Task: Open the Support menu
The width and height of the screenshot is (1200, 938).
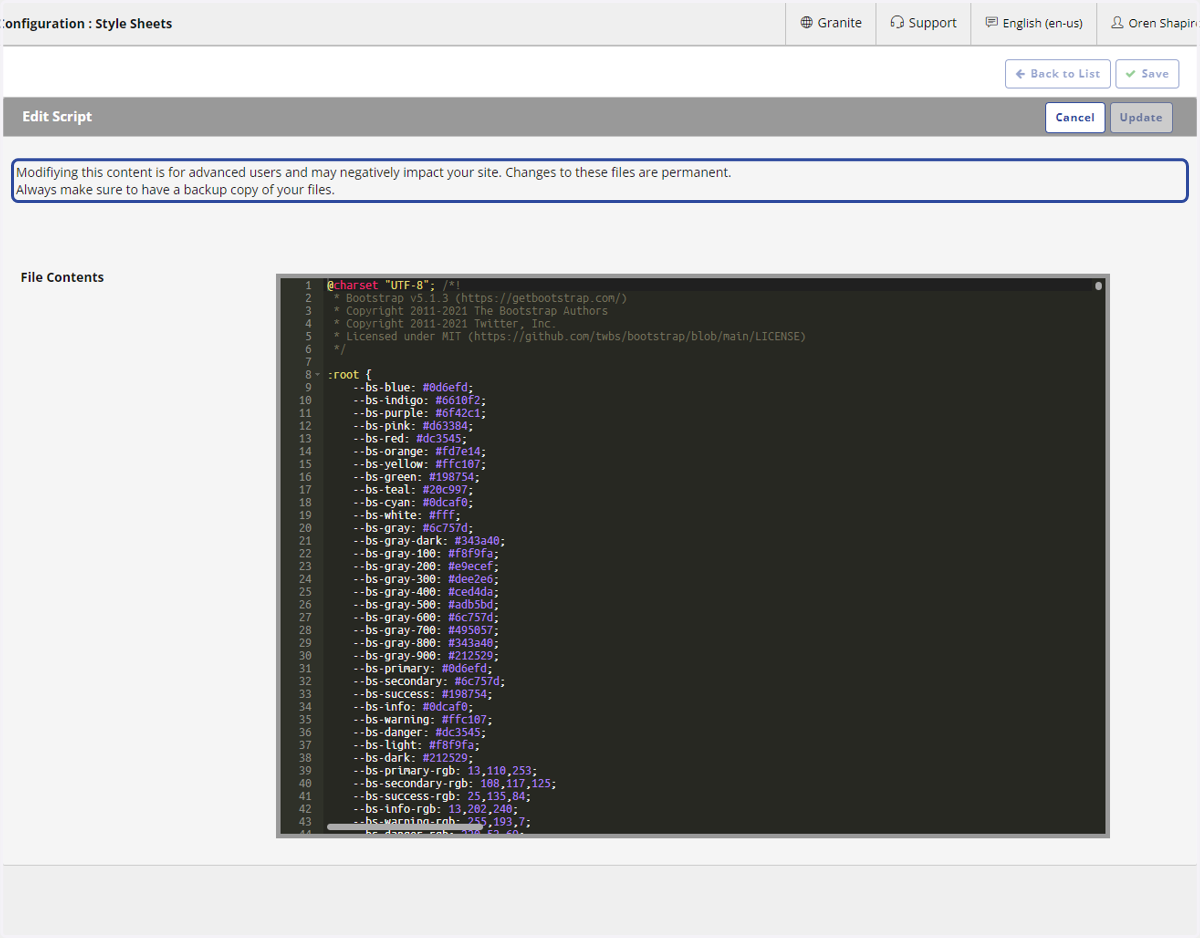Action: click(923, 23)
